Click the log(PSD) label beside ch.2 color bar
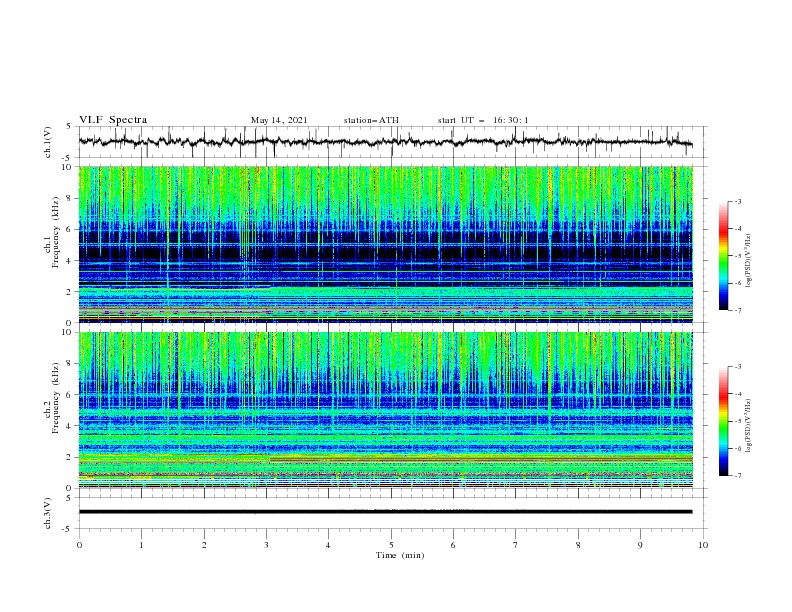 (748, 426)
